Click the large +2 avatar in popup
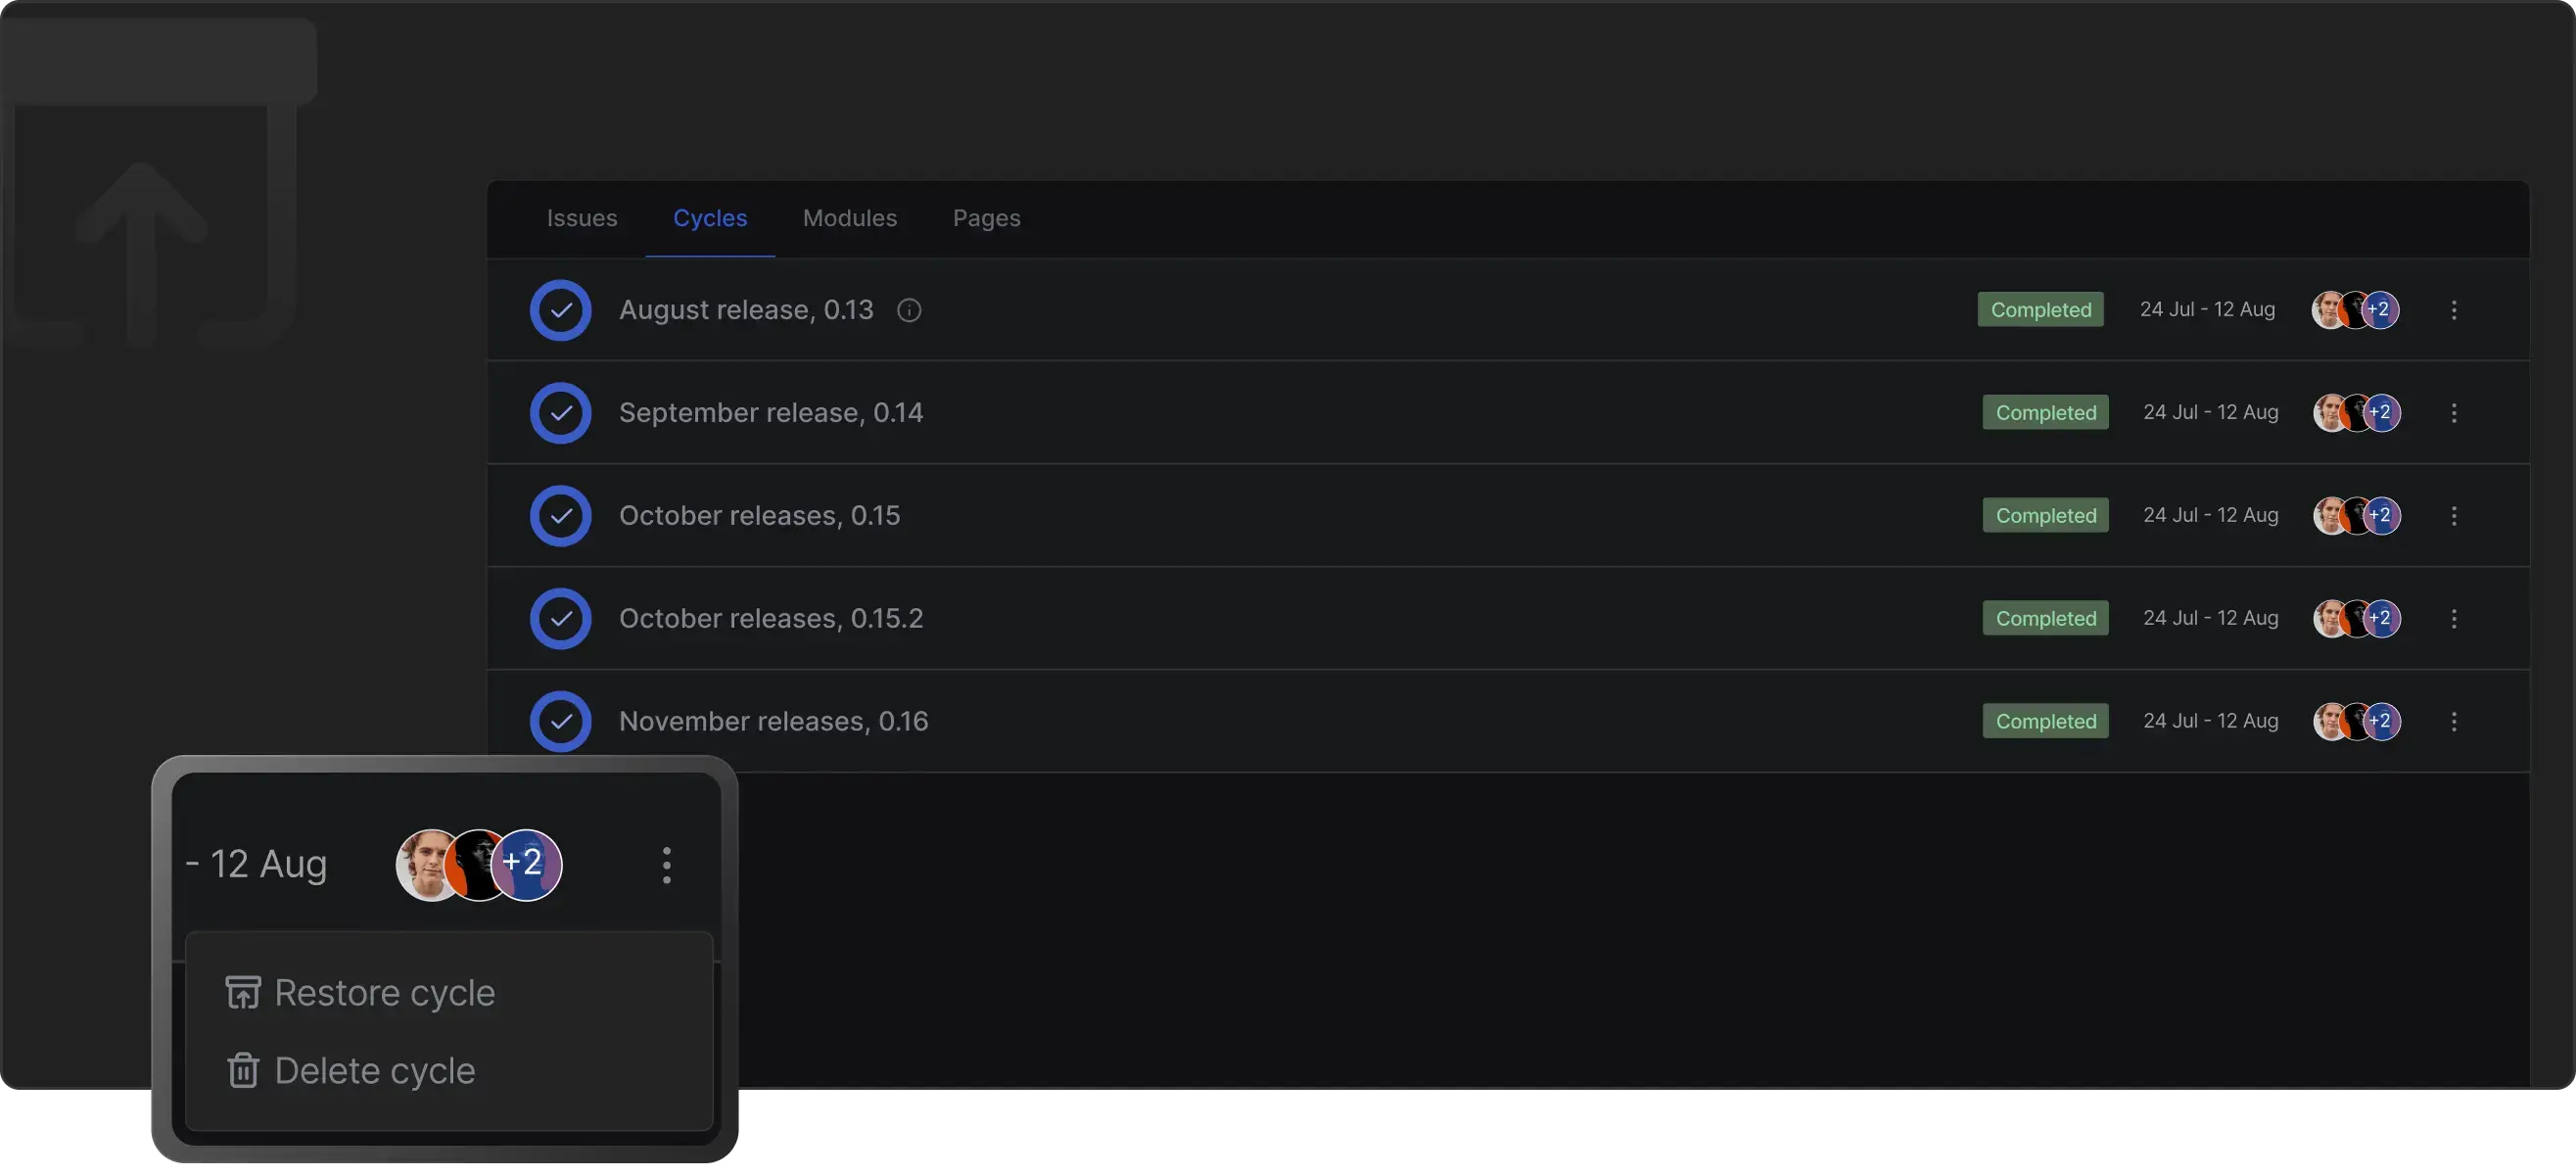 tap(529, 864)
